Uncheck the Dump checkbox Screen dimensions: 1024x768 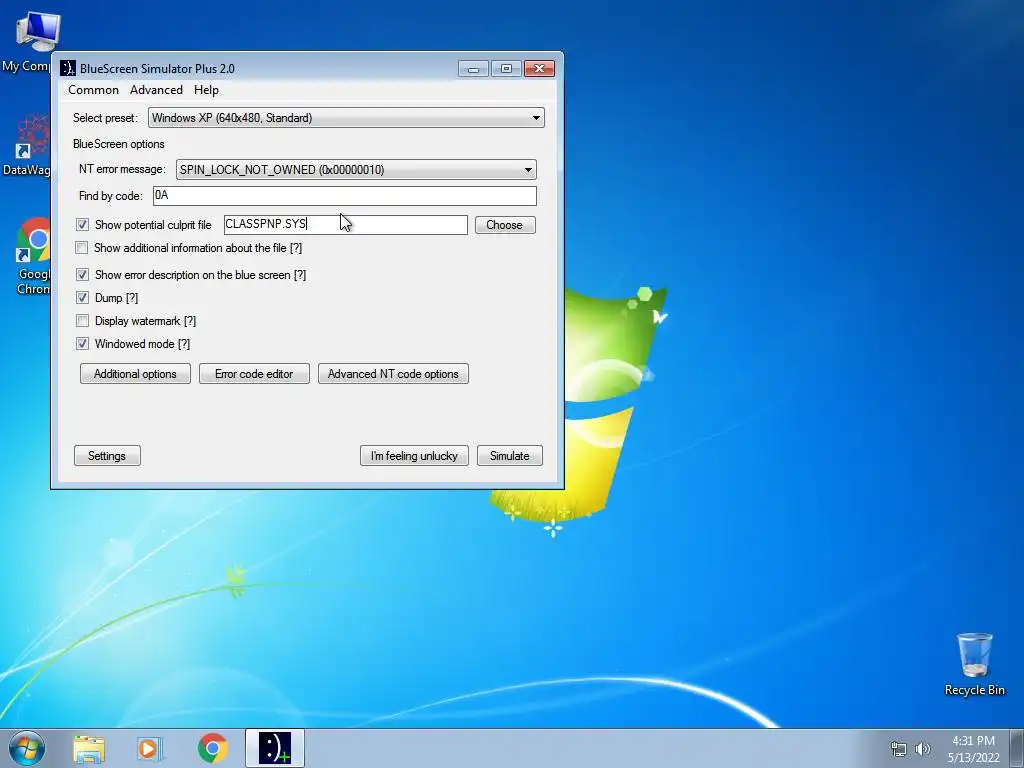point(82,298)
